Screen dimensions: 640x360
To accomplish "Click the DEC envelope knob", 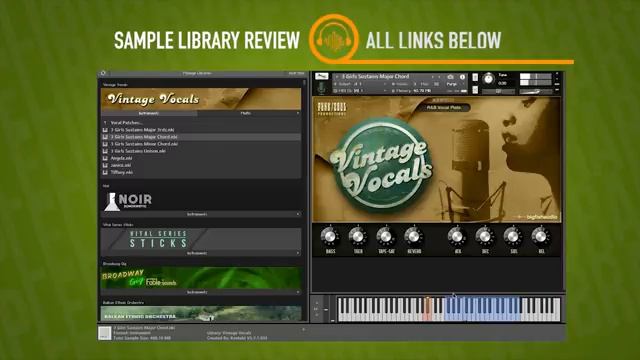I will (484, 237).
